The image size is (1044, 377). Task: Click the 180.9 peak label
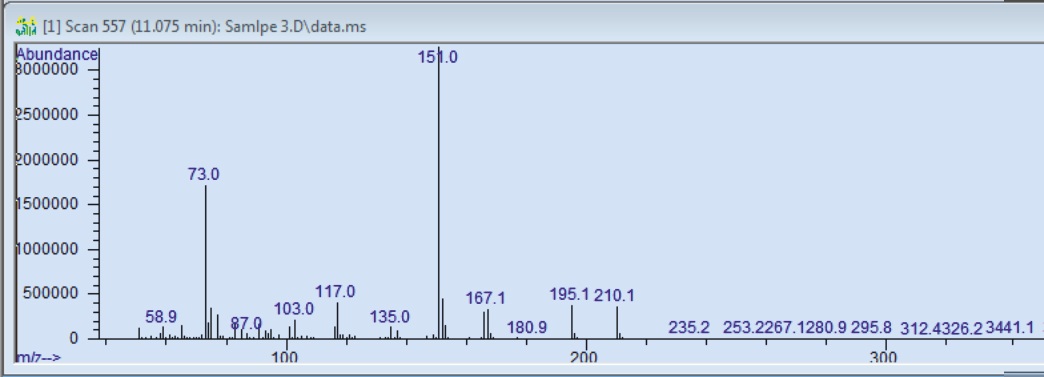[x=527, y=328]
